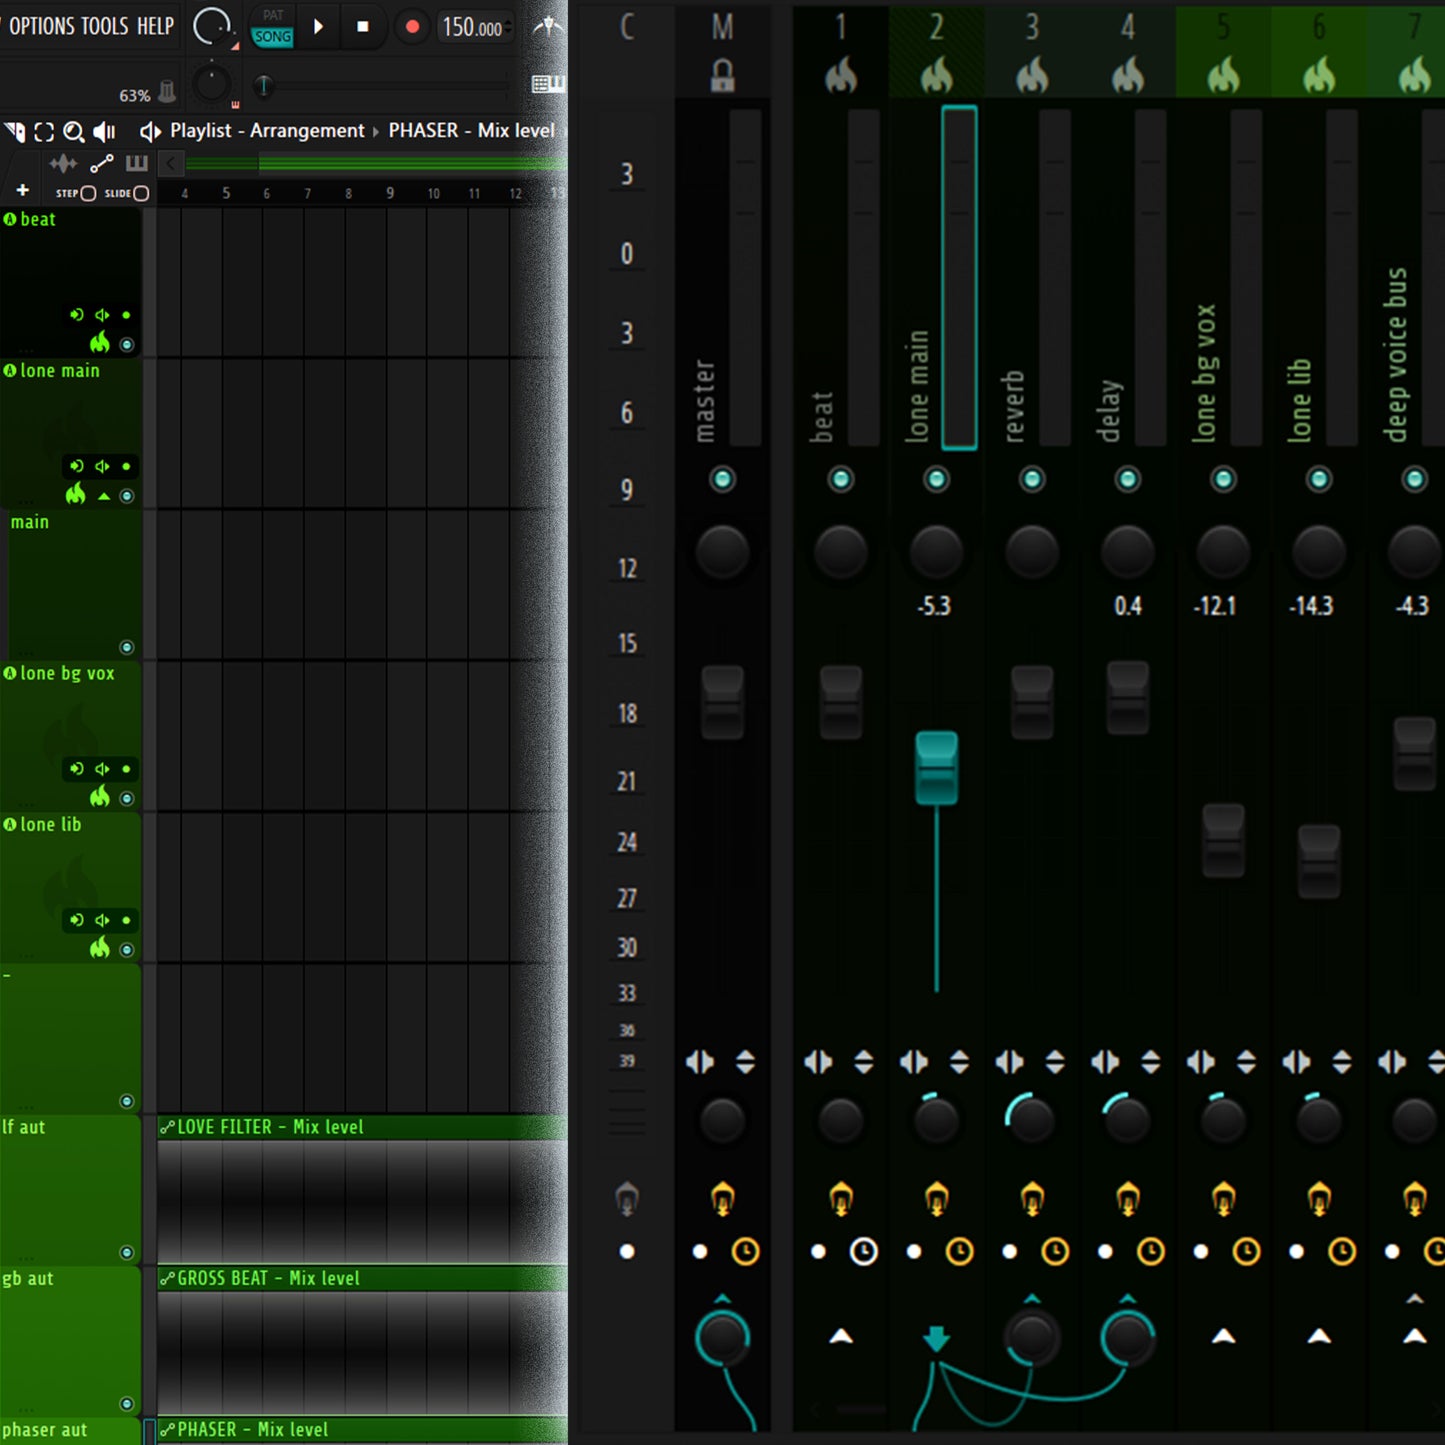1445x1445 pixels.
Task: Click the latency clock icon on beat track
Action: [864, 1251]
